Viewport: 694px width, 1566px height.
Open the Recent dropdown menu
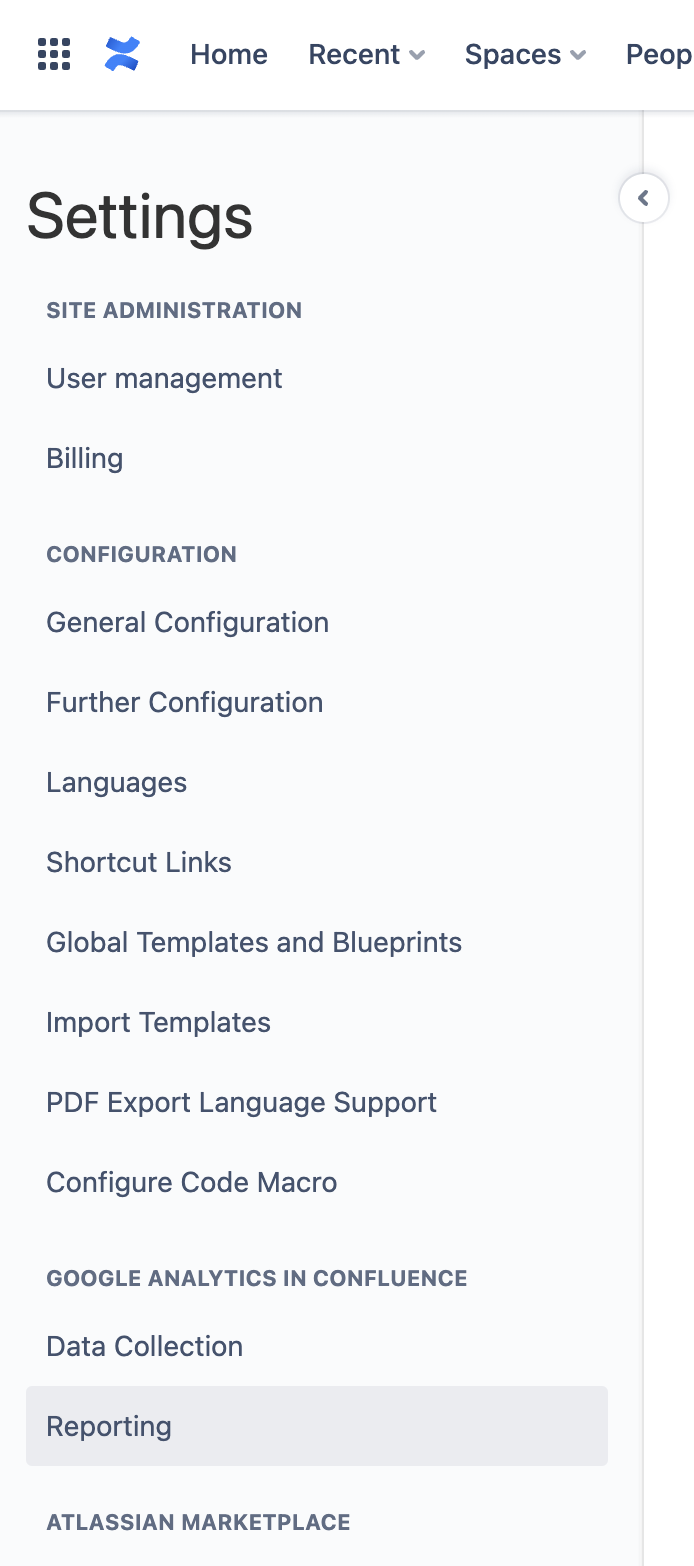[366, 54]
